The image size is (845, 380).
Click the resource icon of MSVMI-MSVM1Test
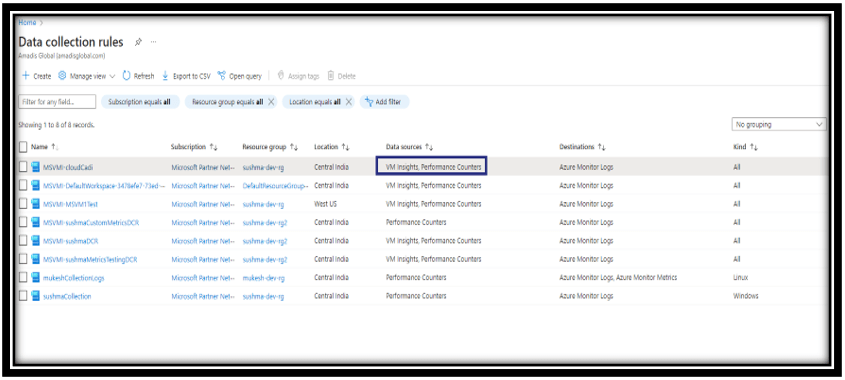pyautogui.click(x=36, y=204)
